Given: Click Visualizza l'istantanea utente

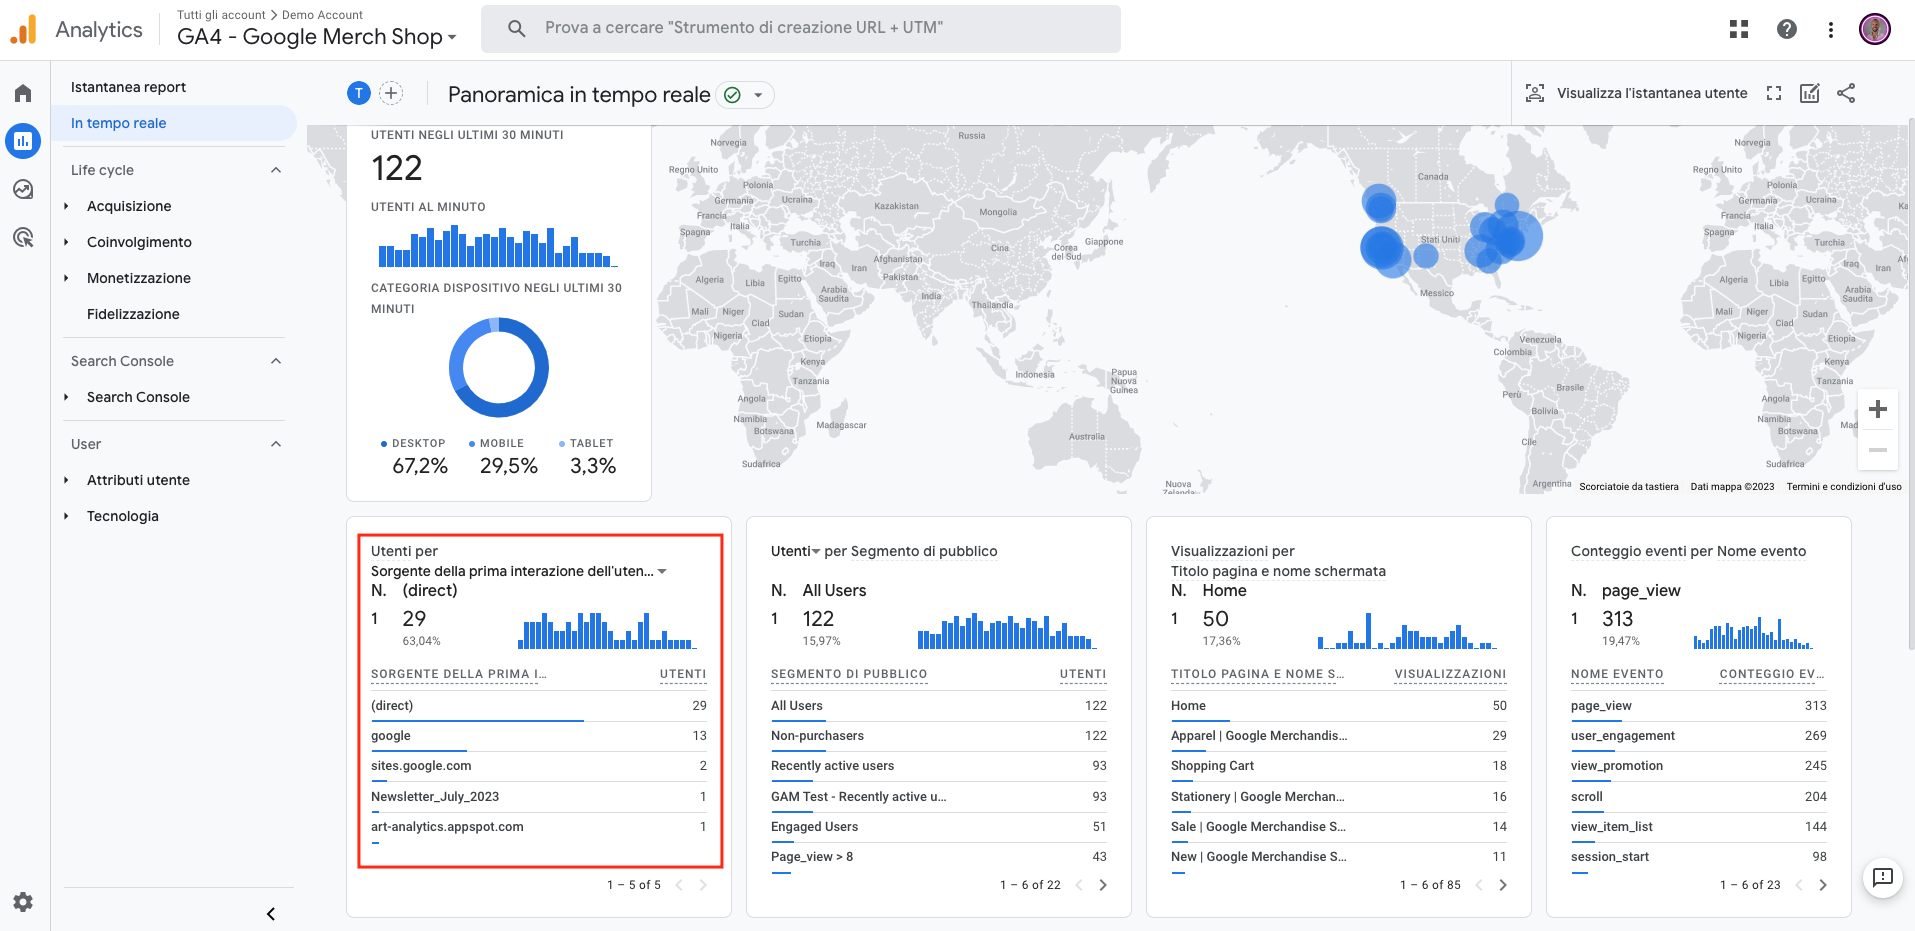Looking at the screenshot, I should click(1652, 93).
